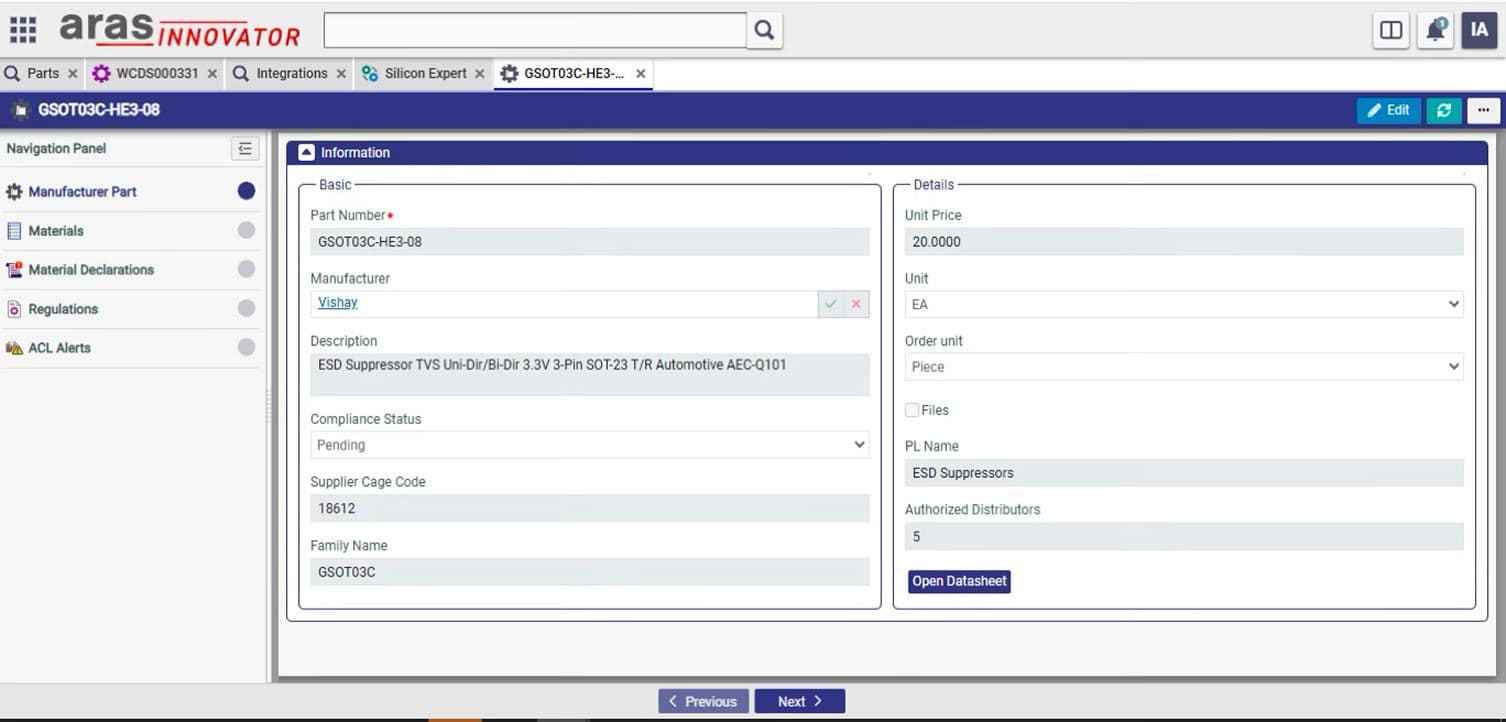Close the Integrations tab
This screenshot has height=722, width=1506.
pos(341,74)
